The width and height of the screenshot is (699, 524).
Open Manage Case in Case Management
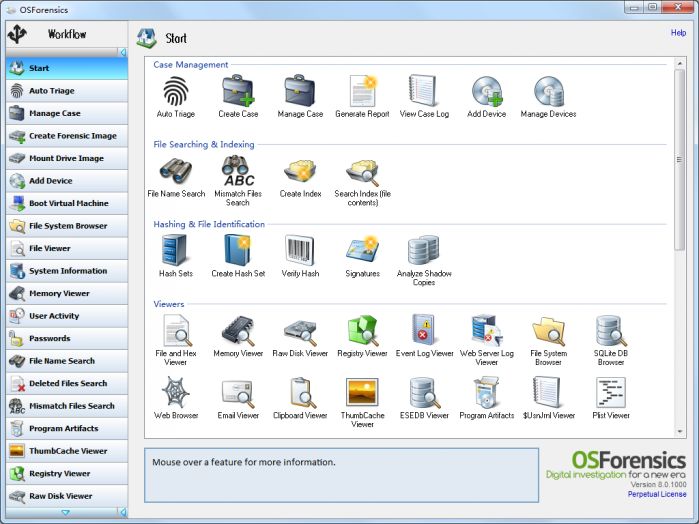pyautogui.click(x=300, y=91)
